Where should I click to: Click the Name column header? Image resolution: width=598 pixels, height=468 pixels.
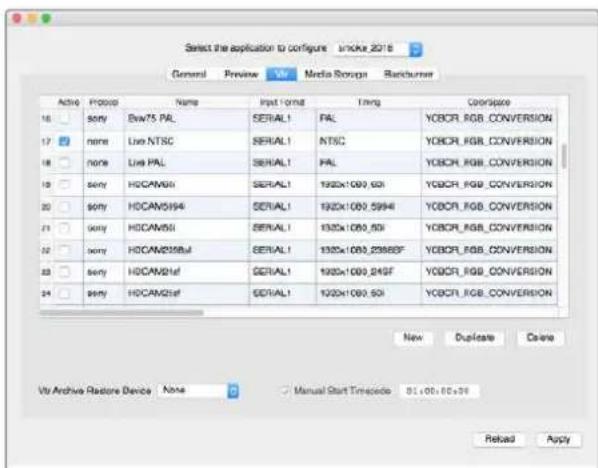(x=186, y=102)
